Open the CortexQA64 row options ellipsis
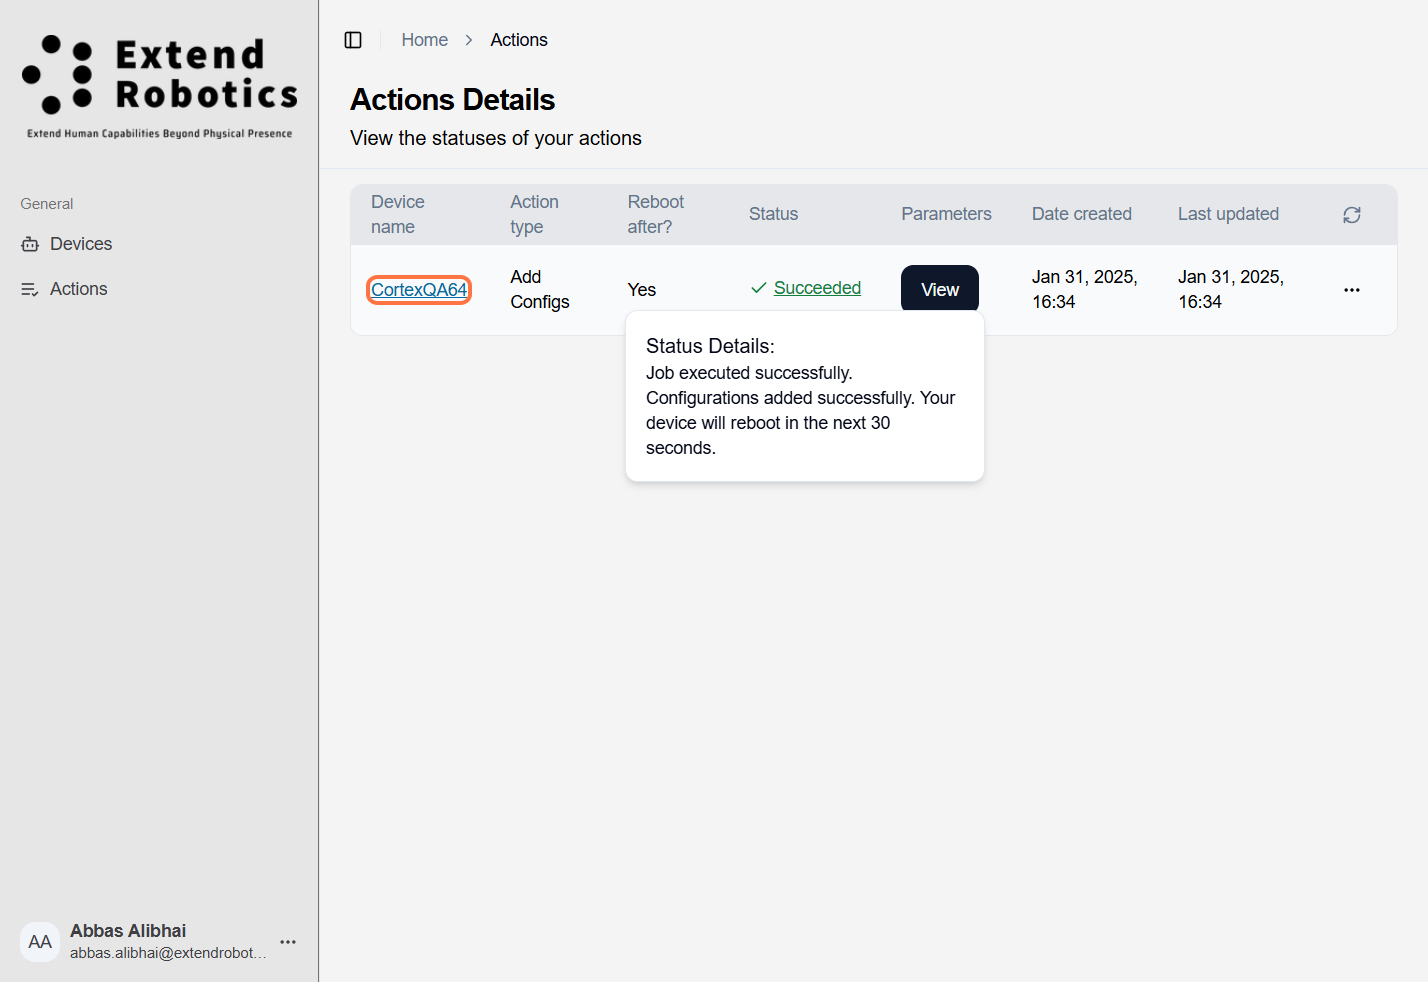Viewport: 1428px width, 982px height. click(x=1352, y=290)
